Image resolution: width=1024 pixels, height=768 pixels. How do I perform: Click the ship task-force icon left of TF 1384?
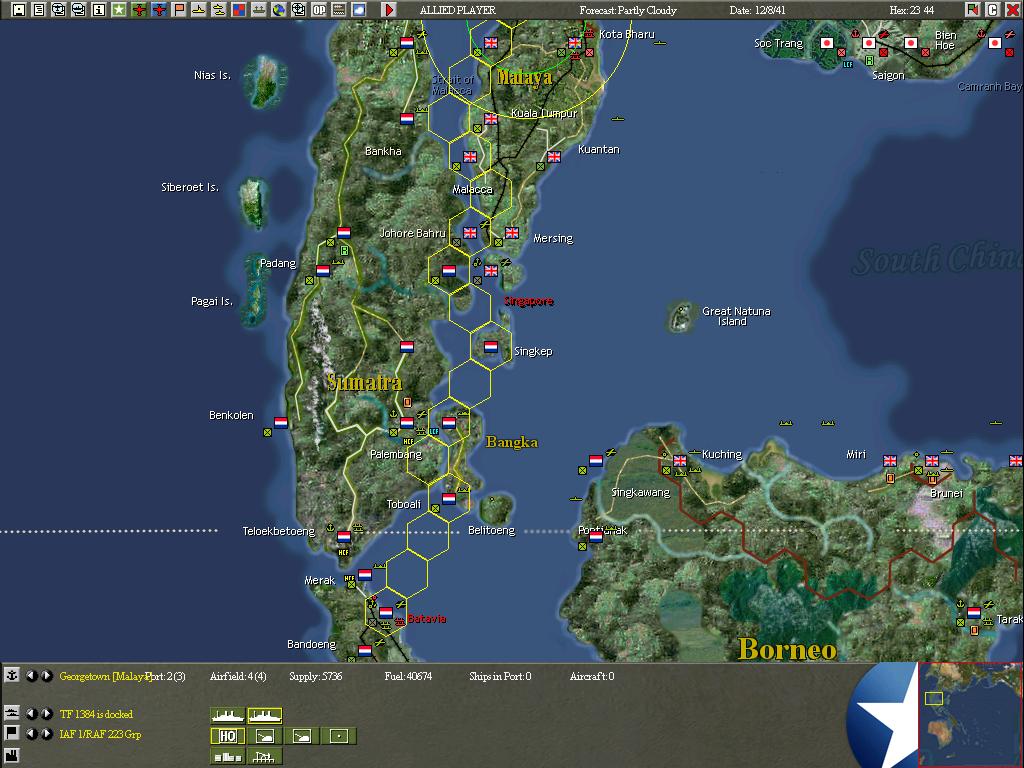pos(12,712)
